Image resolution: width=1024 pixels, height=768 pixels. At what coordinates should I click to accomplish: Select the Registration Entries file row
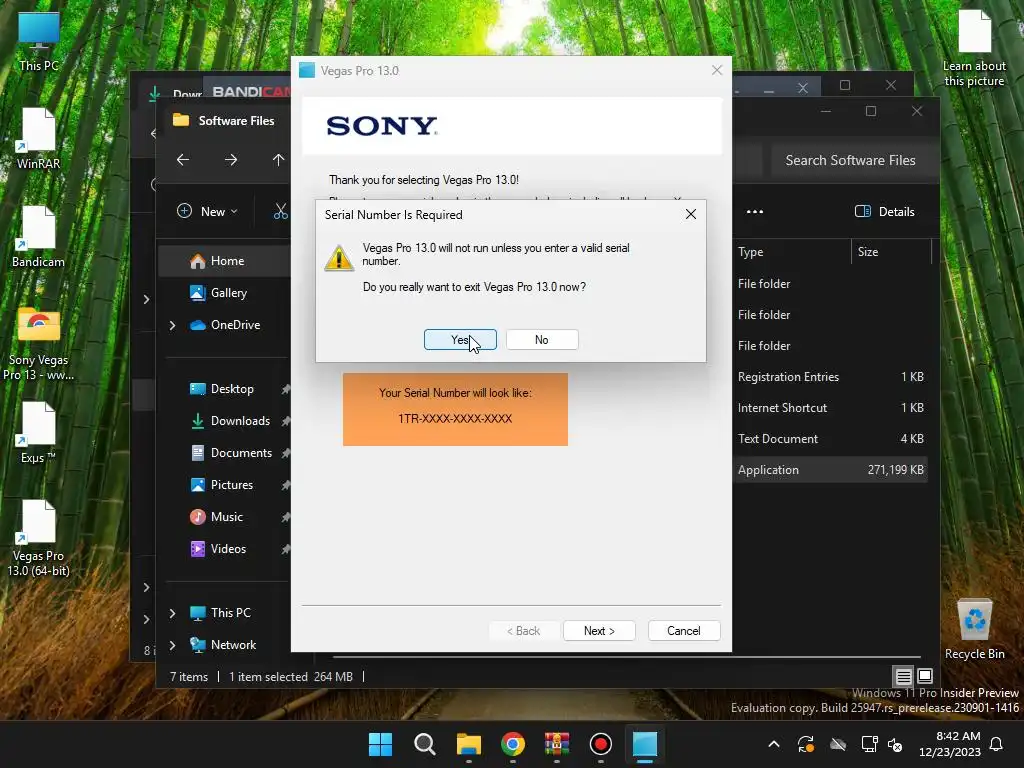point(830,377)
